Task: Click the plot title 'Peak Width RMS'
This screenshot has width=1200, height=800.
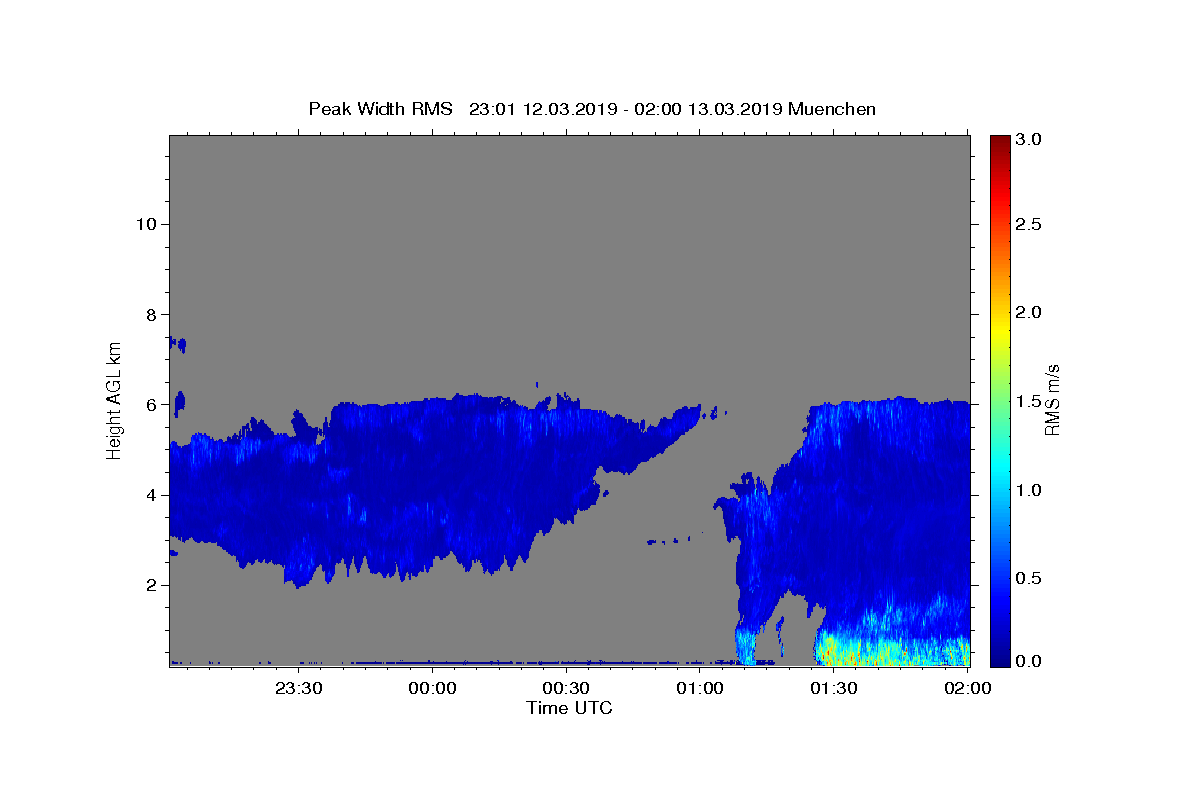Action: pyautogui.click(x=380, y=109)
